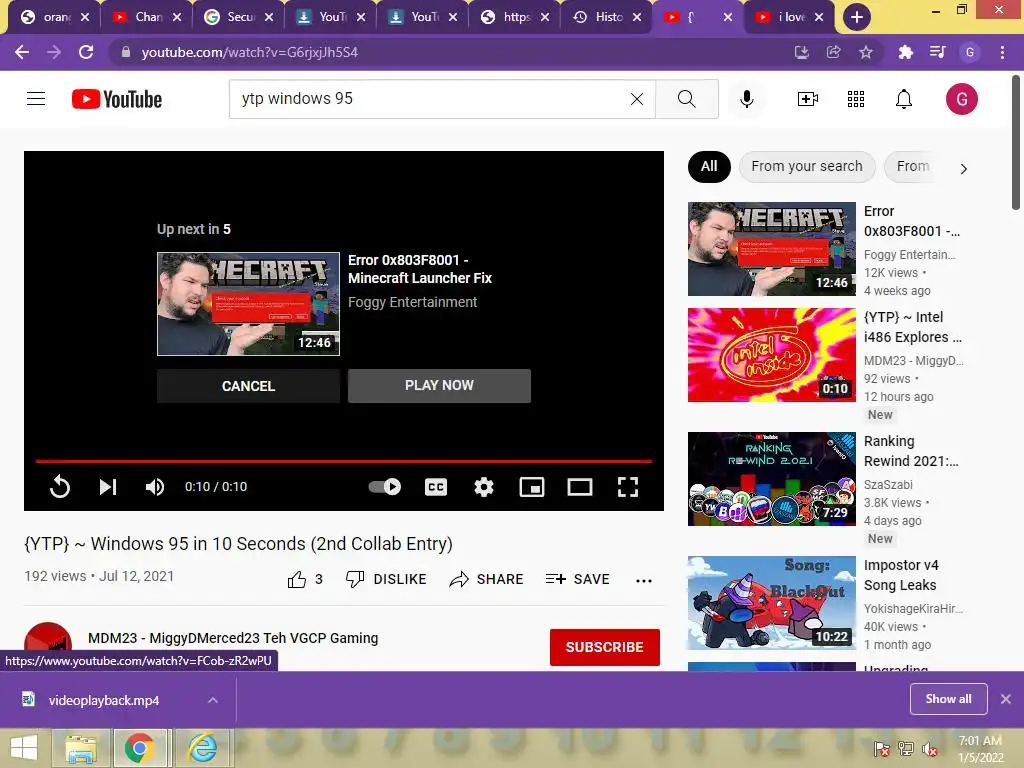
Task: Toggle closed captions CC
Action: pyautogui.click(x=436, y=487)
